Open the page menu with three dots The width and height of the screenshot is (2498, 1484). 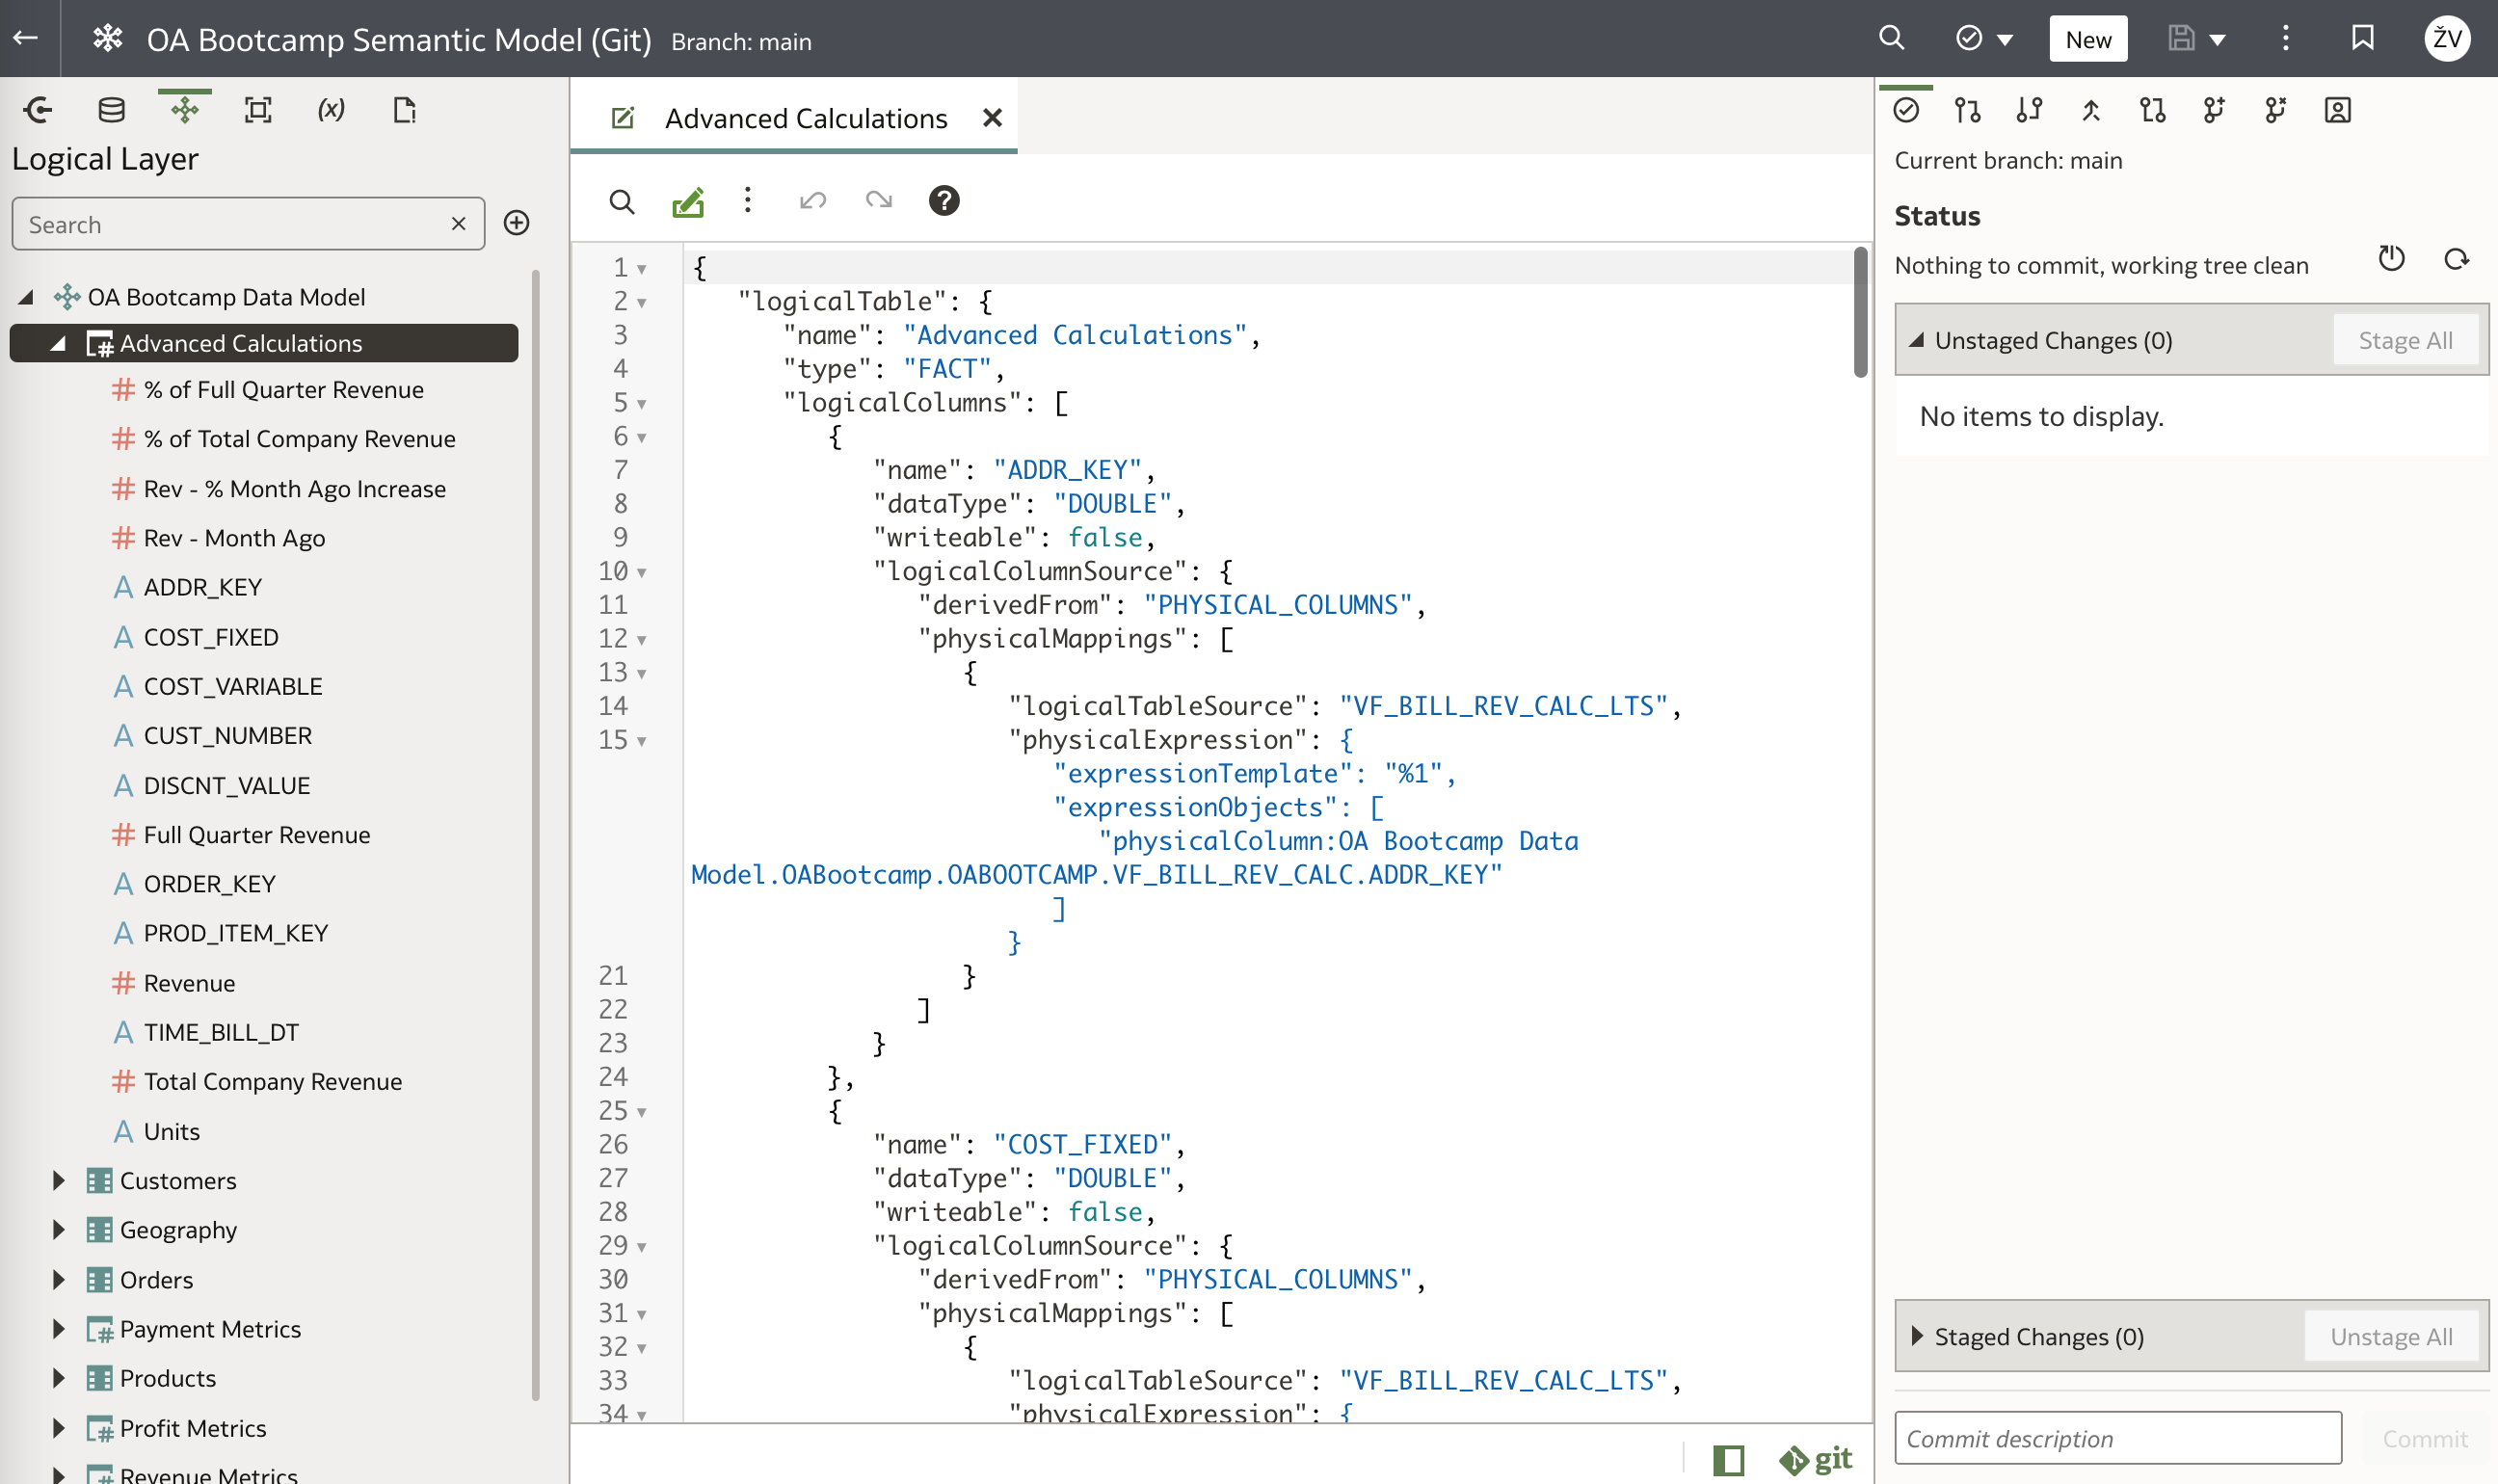pyautogui.click(x=2285, y=39)
